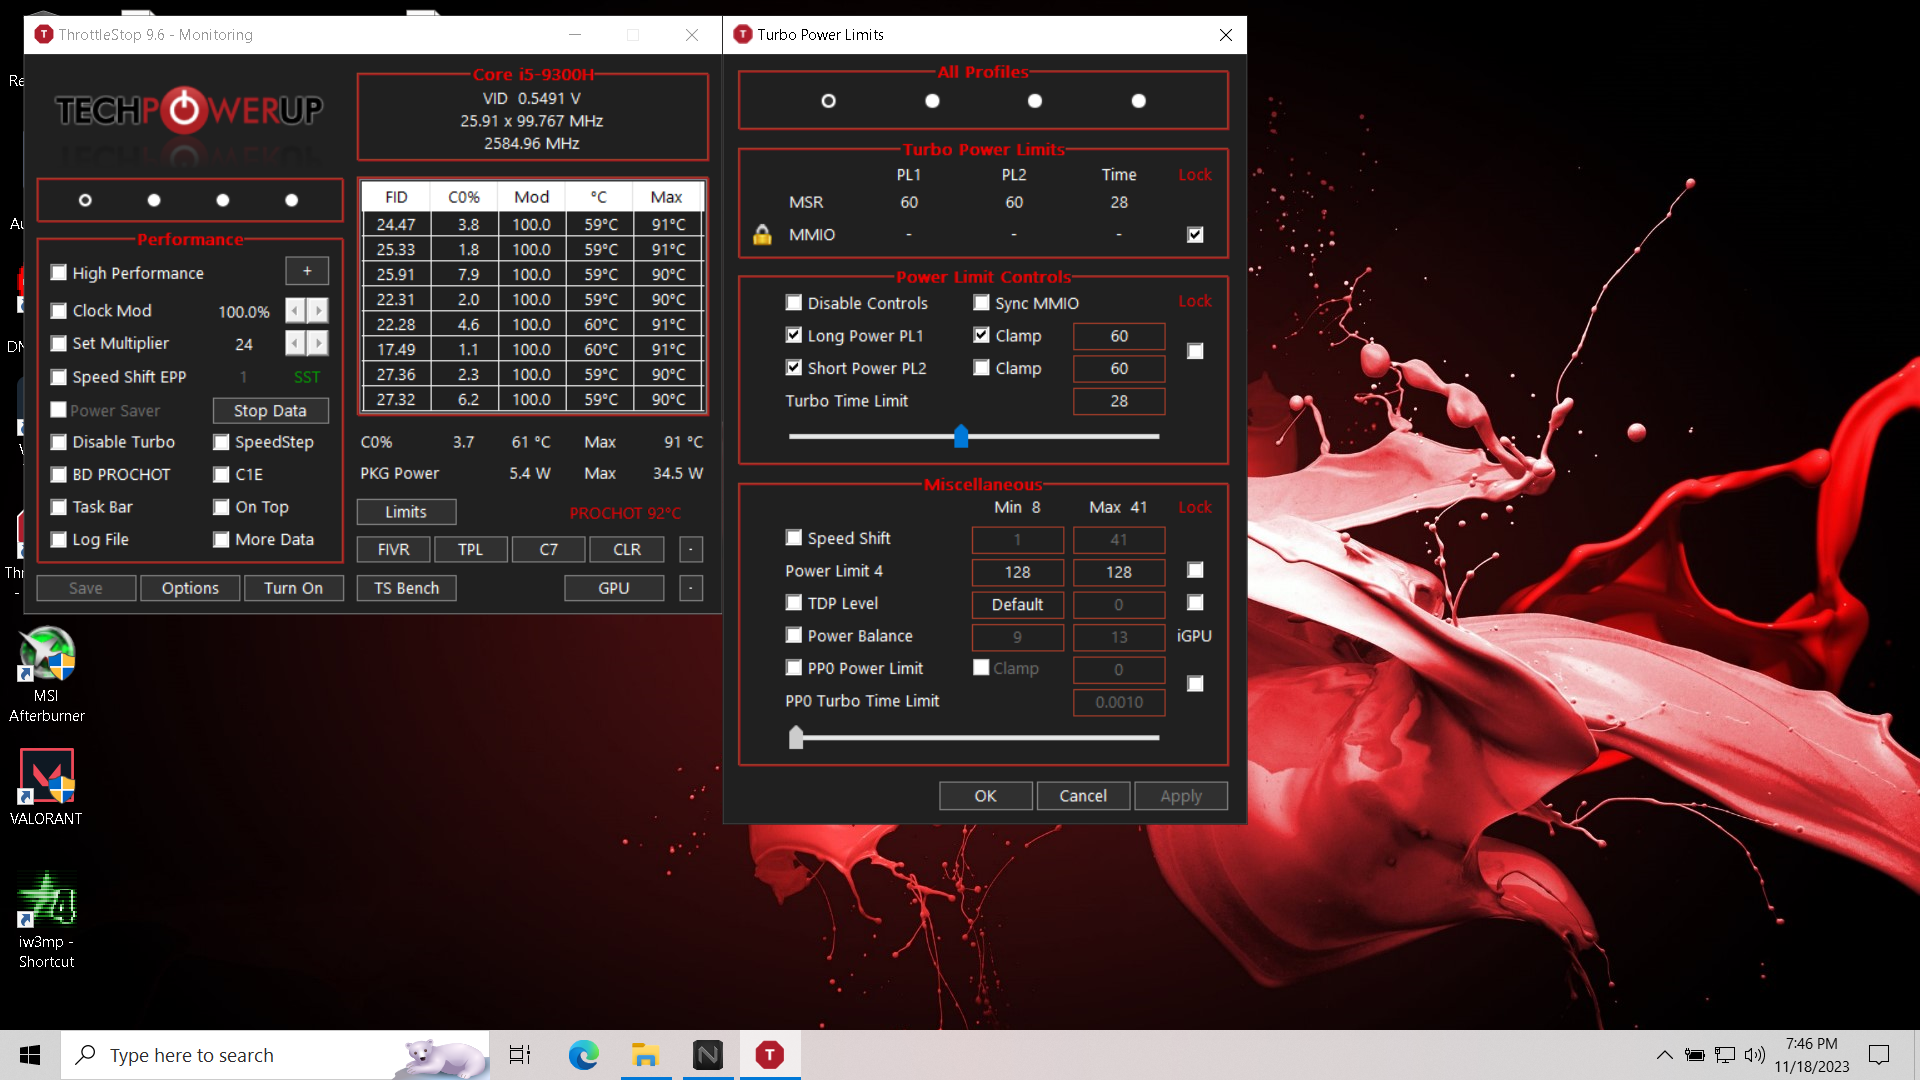Click Turn On button
The height and width of the screenshot is (1080, 1920).
[x=293, y=588]
